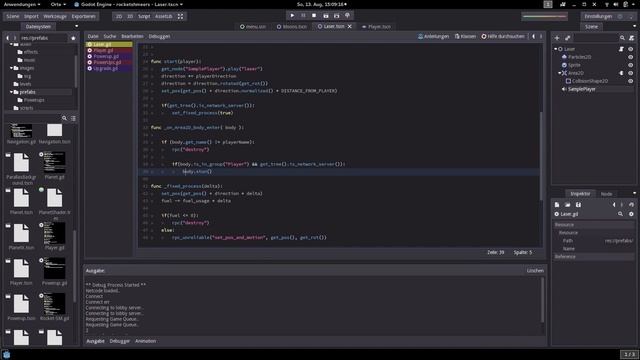Add a new node with plus icon
Viewport: 640px width, 360px height.
(x=557, y=38)
